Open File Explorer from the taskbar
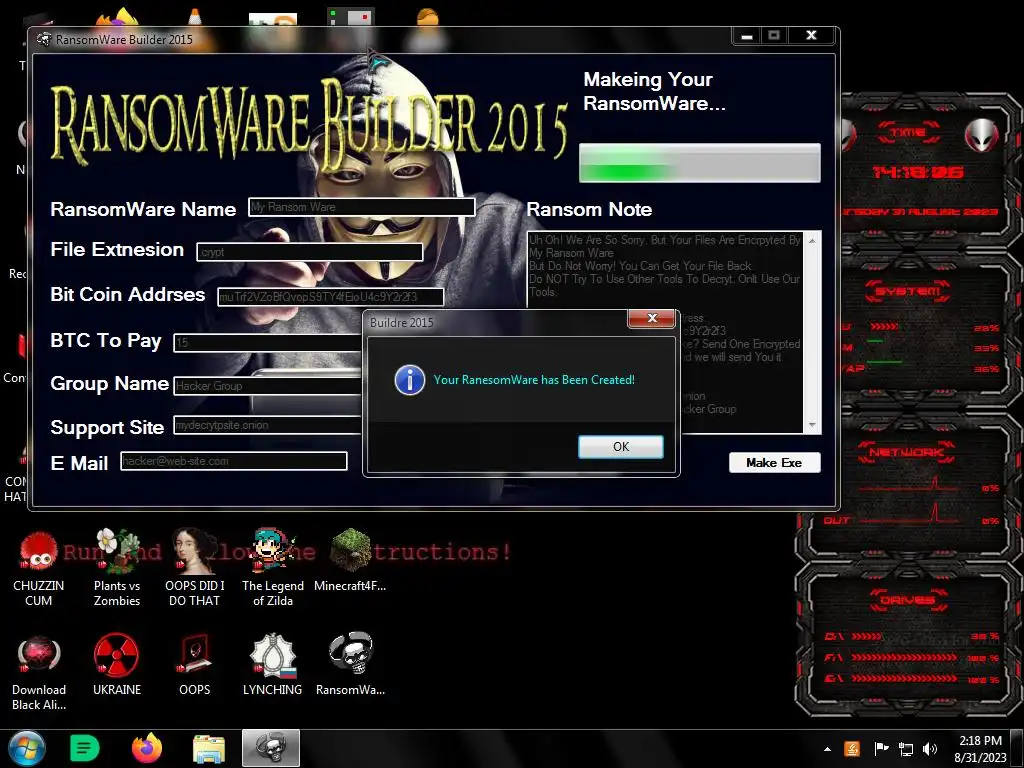The width and height of the screenshot is (1024, 768). [209, 748]
